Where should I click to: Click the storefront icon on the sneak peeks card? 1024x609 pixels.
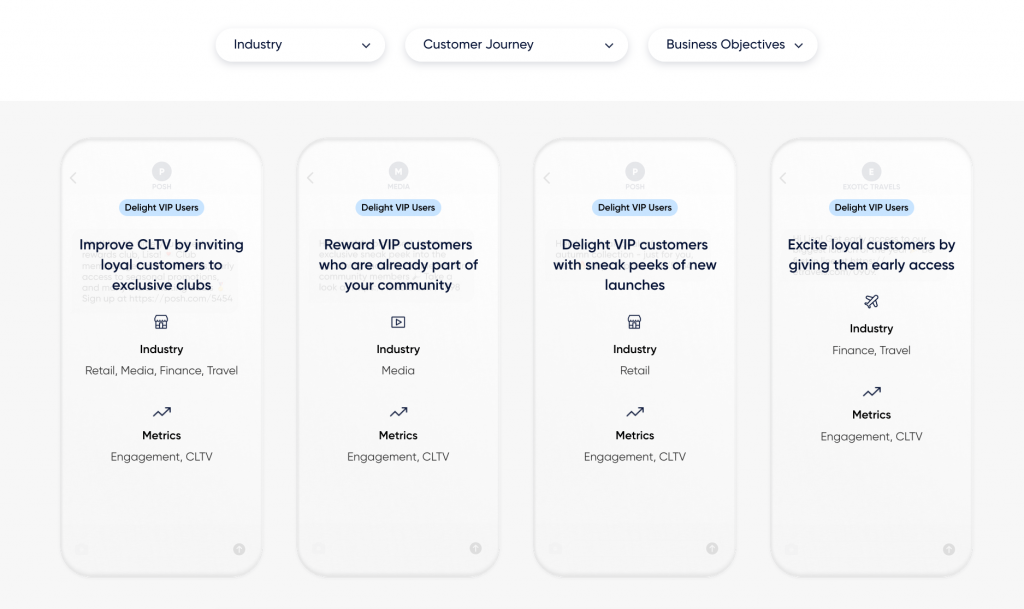[x=634, y=322]
